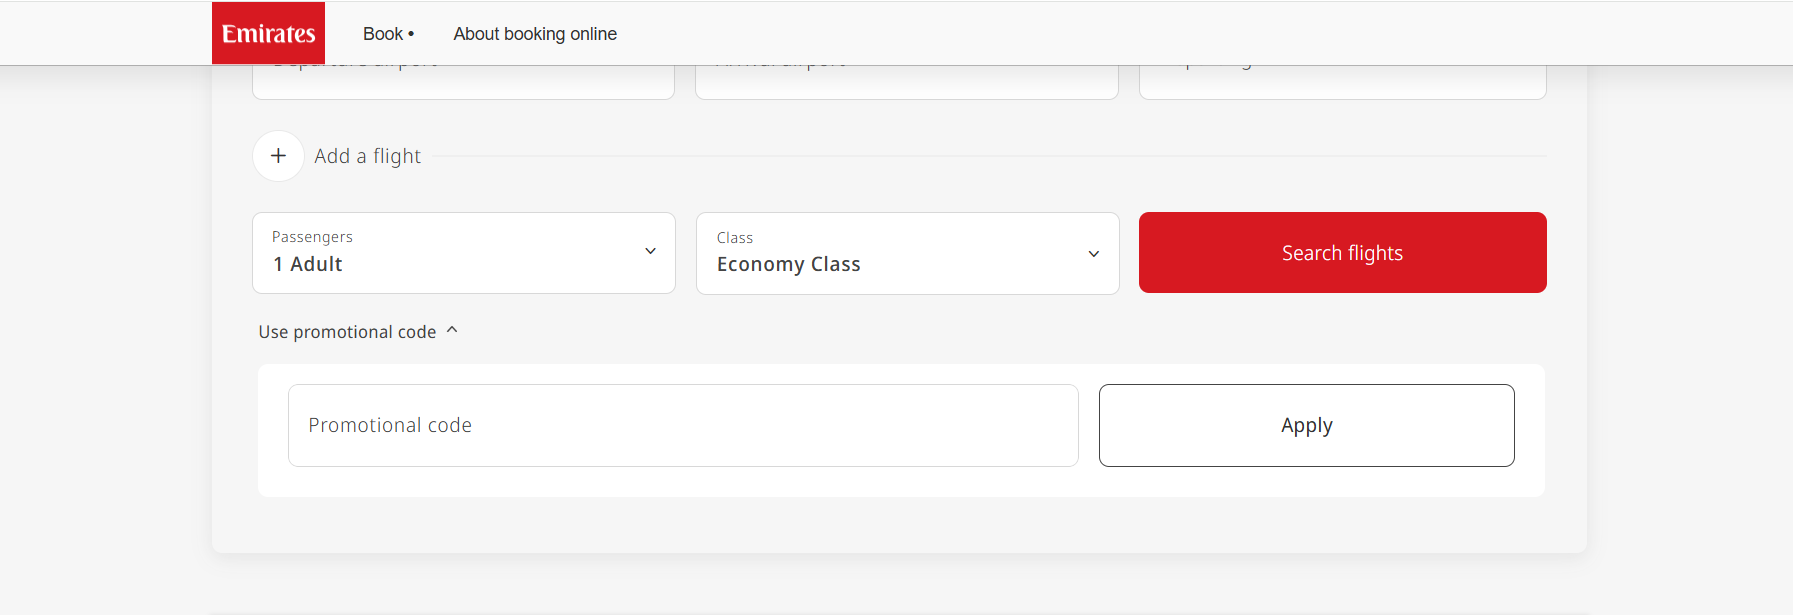Screen dimensions: 1793x615
Task: Click the Class field chevron arrow
Action: coord(1093,254)
